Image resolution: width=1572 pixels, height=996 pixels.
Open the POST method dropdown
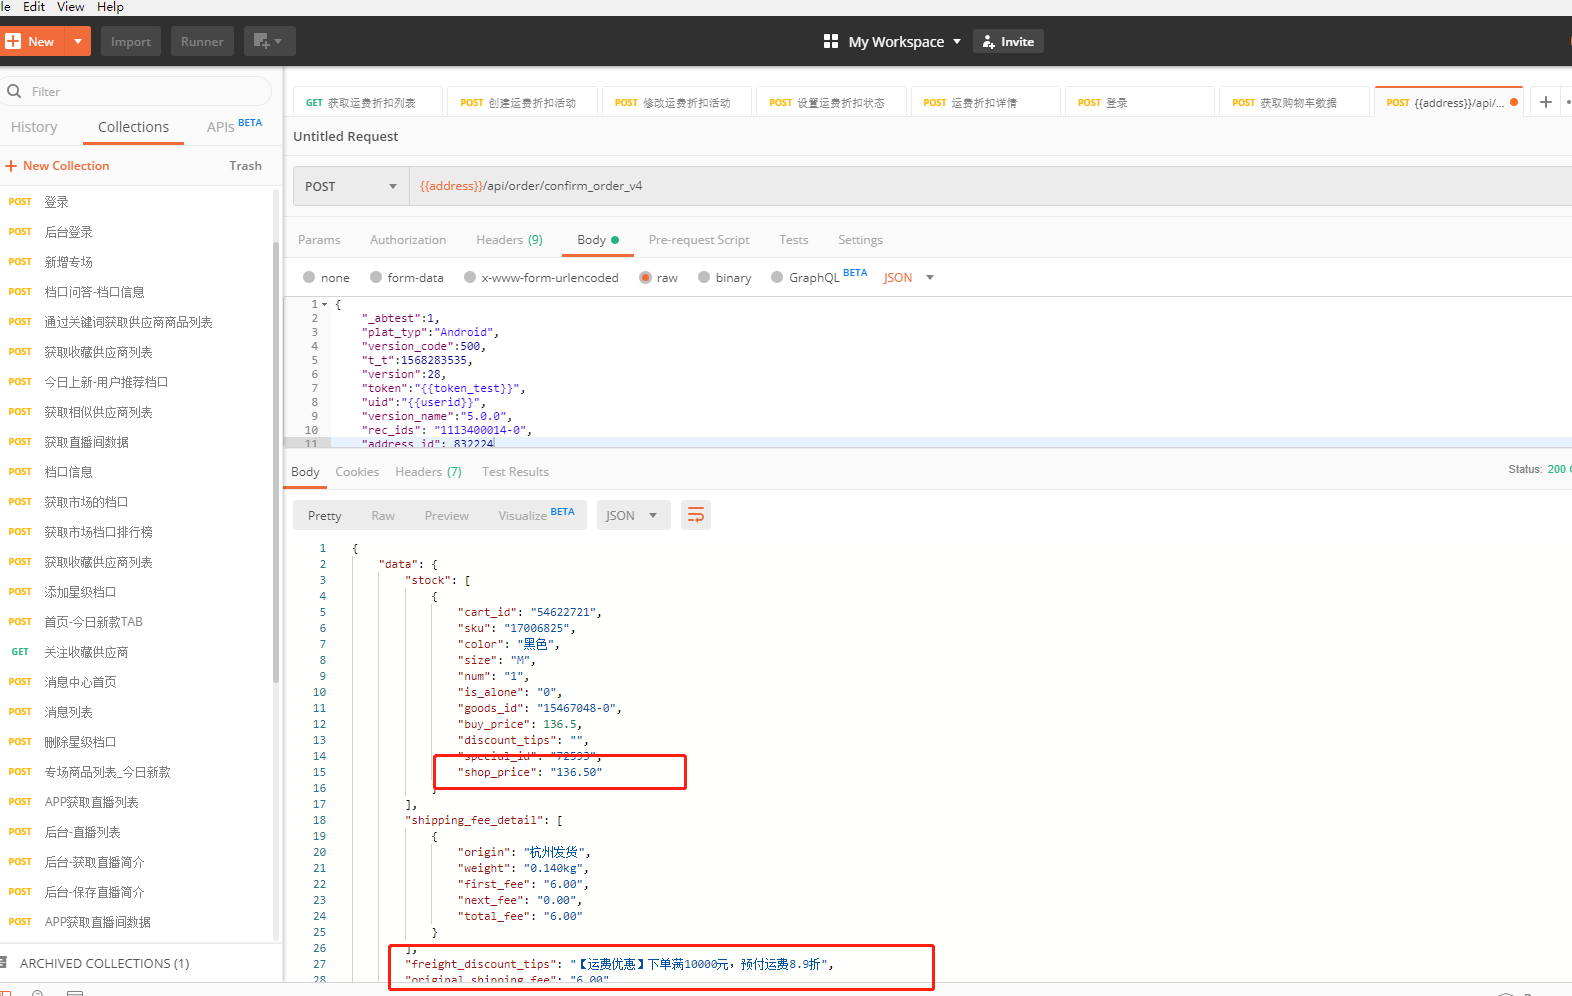click(x=351, y=186)
